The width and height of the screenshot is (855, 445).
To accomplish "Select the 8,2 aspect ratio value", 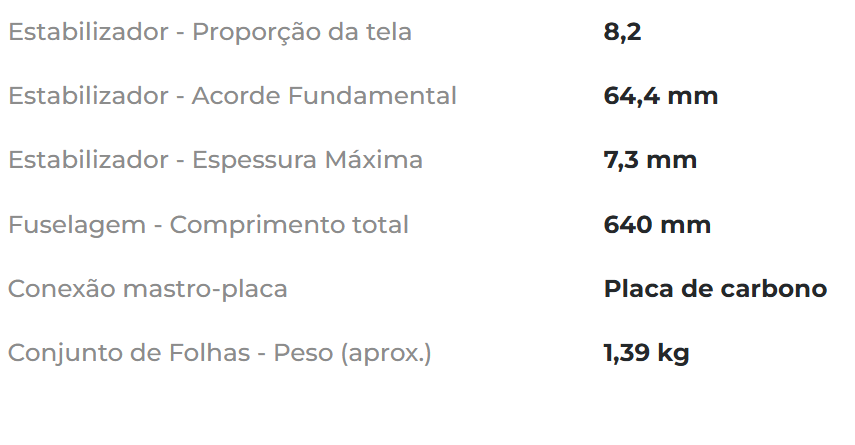I will click(622, 32).
